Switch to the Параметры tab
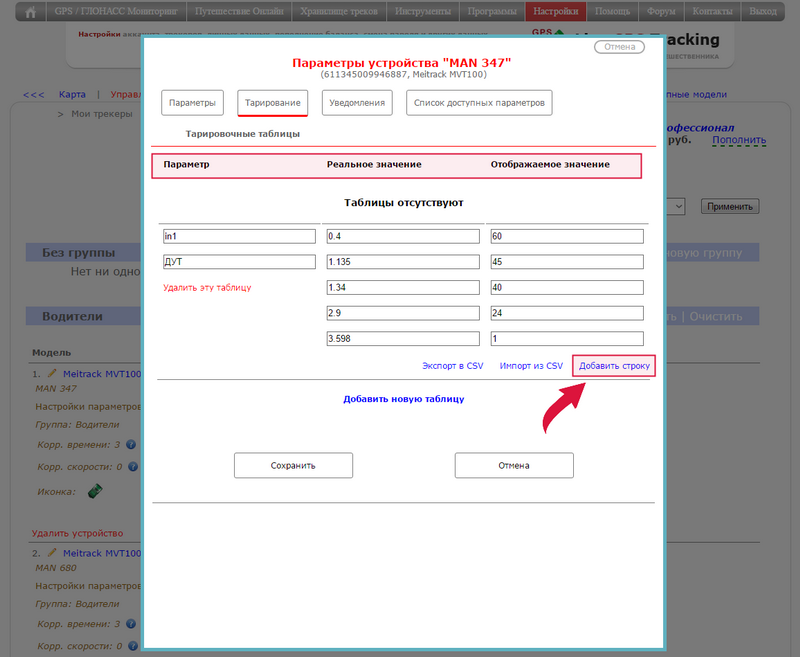 (x=192, y=103)
